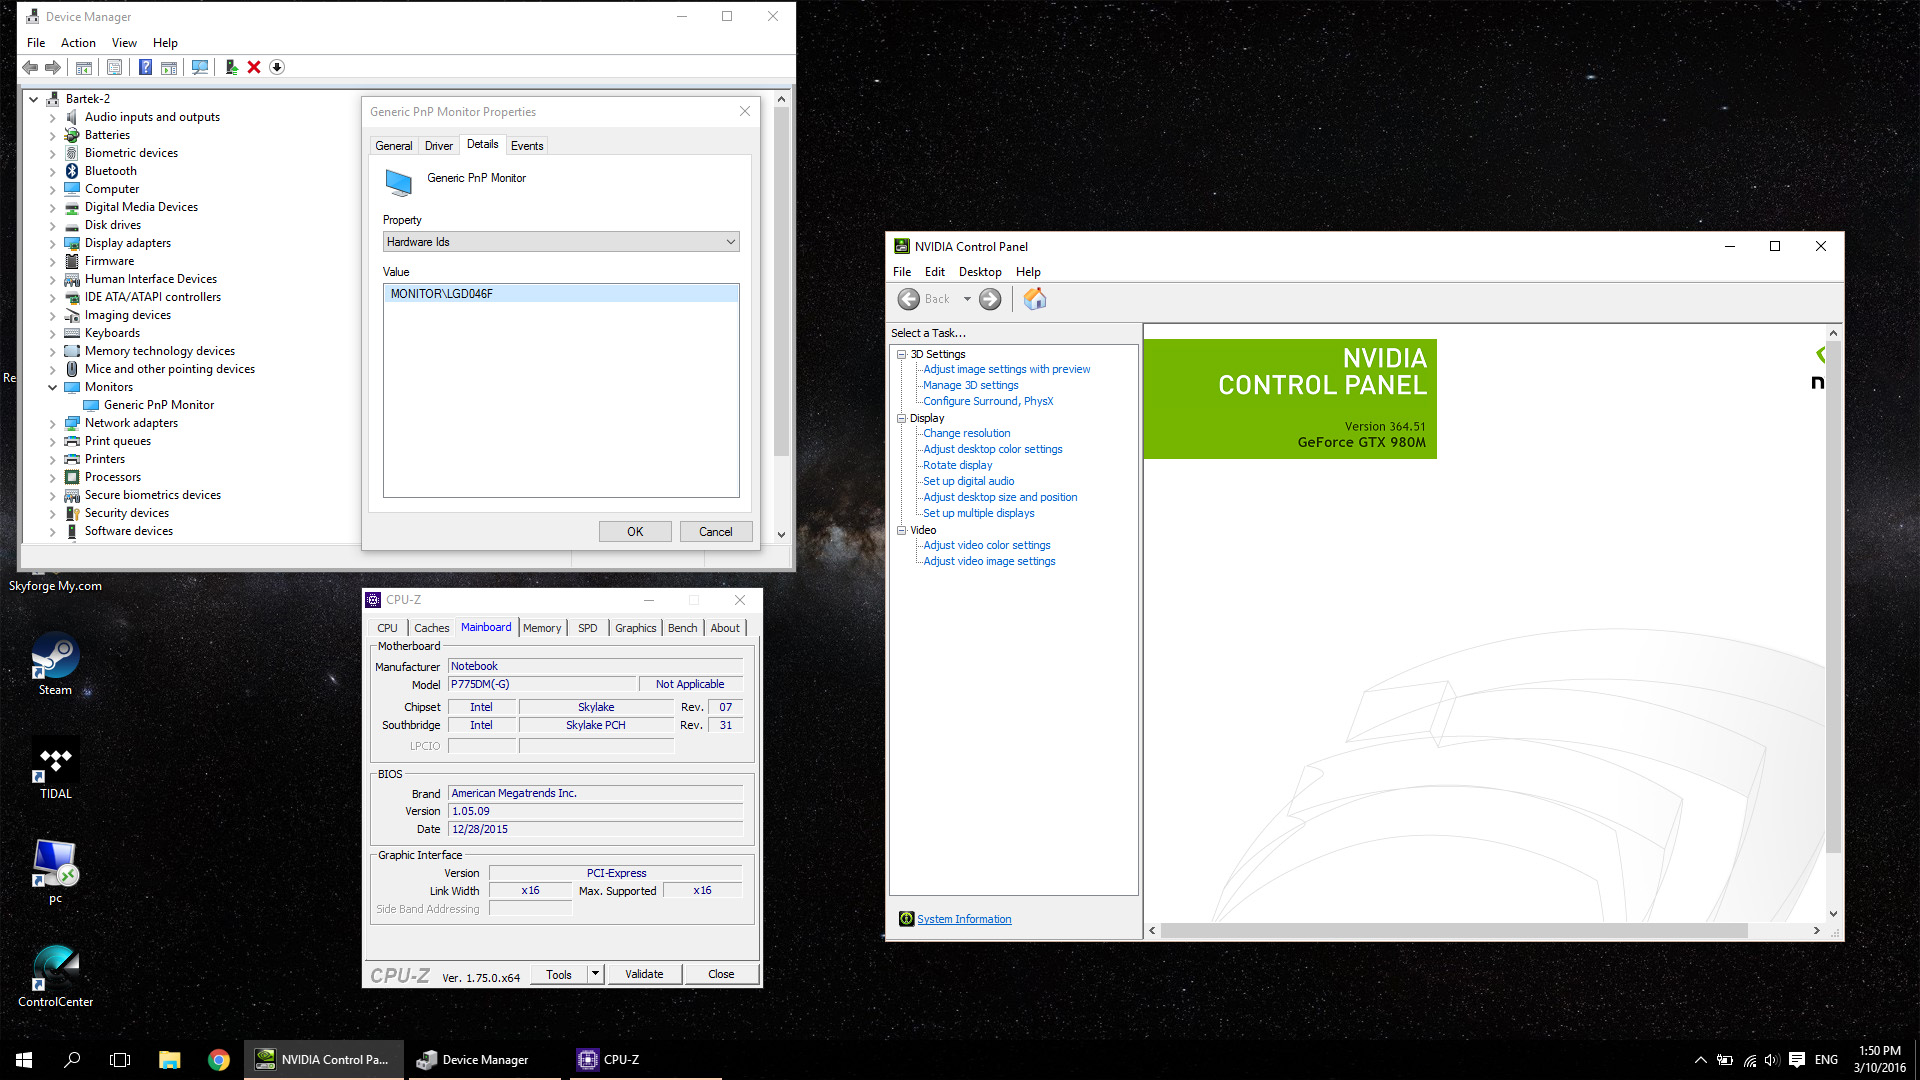Open the CPU-Z Tools dropdown arrow
This screenshot has width=1920, height=1080.
[x=595, y=974]
